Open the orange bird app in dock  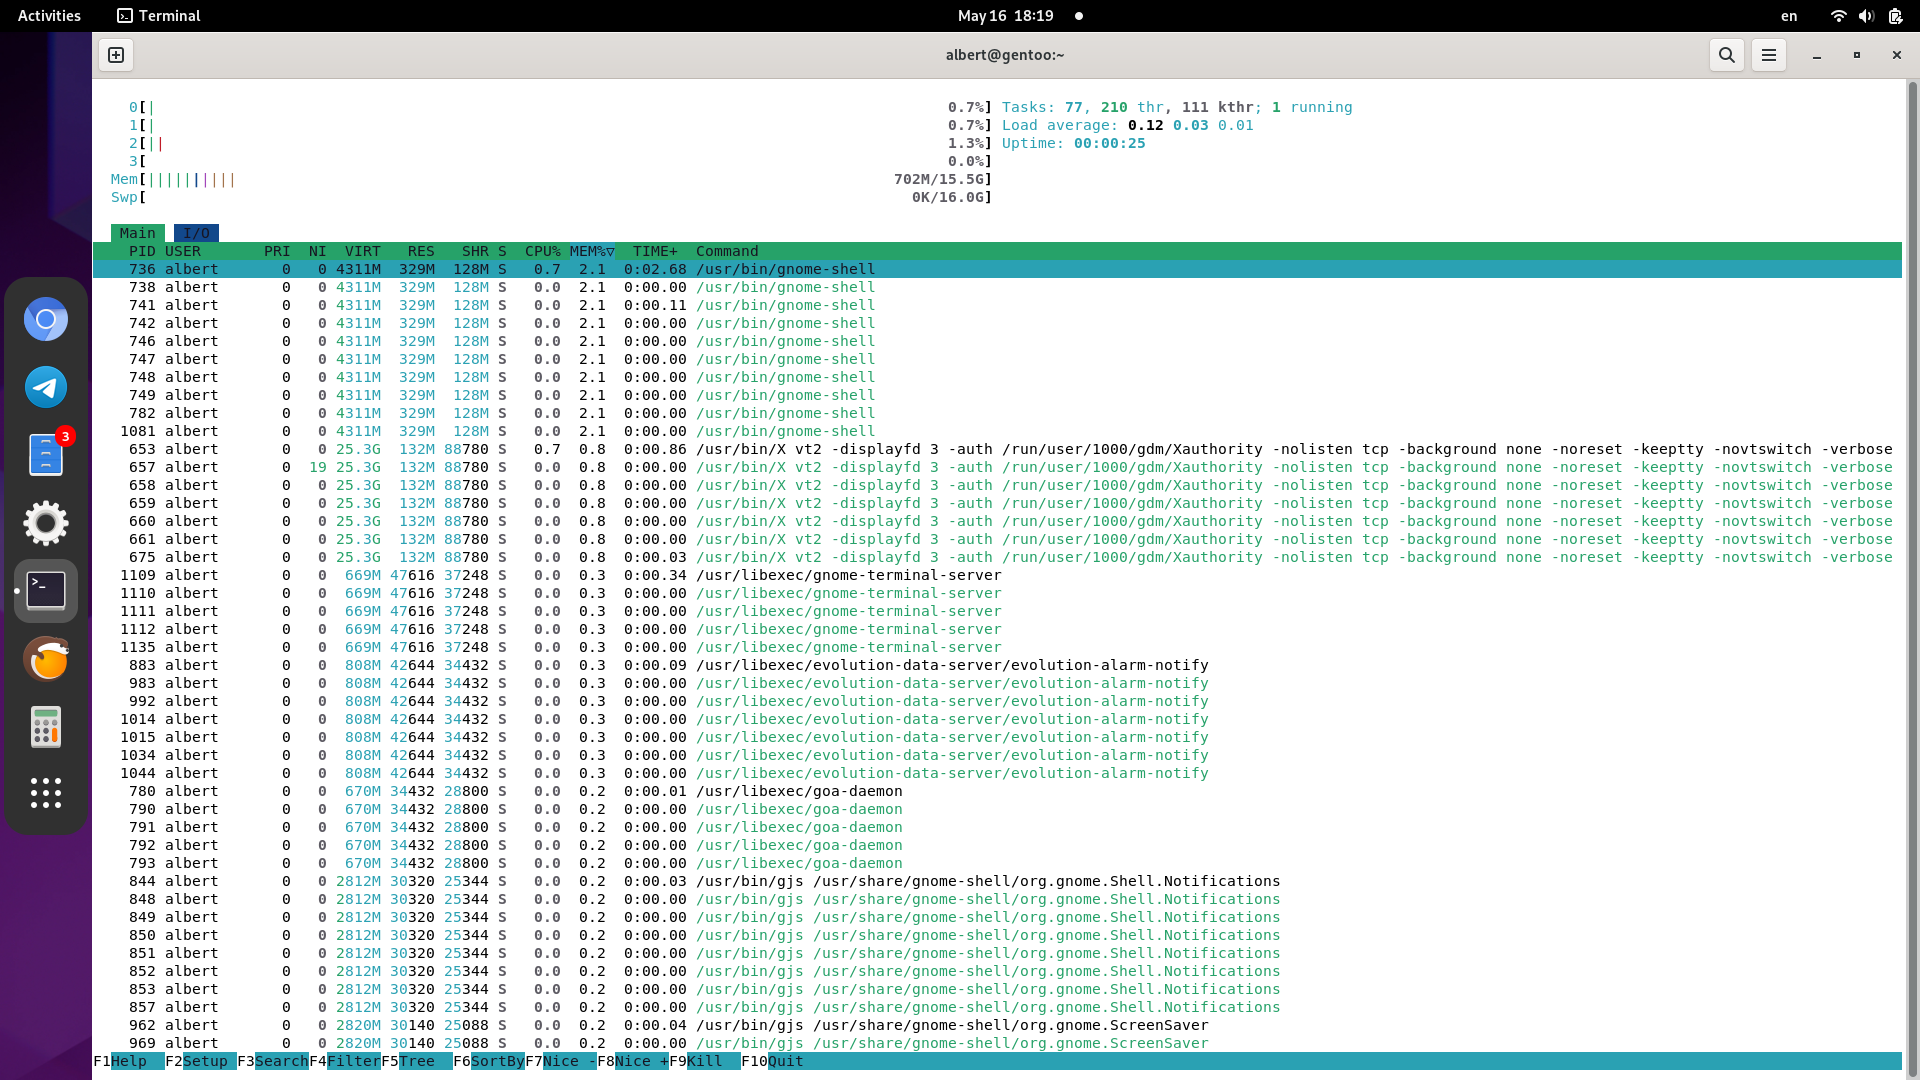46,659
